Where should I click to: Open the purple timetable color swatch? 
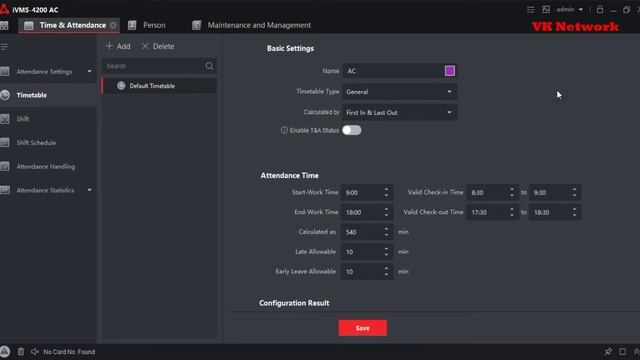pos(450,71)
